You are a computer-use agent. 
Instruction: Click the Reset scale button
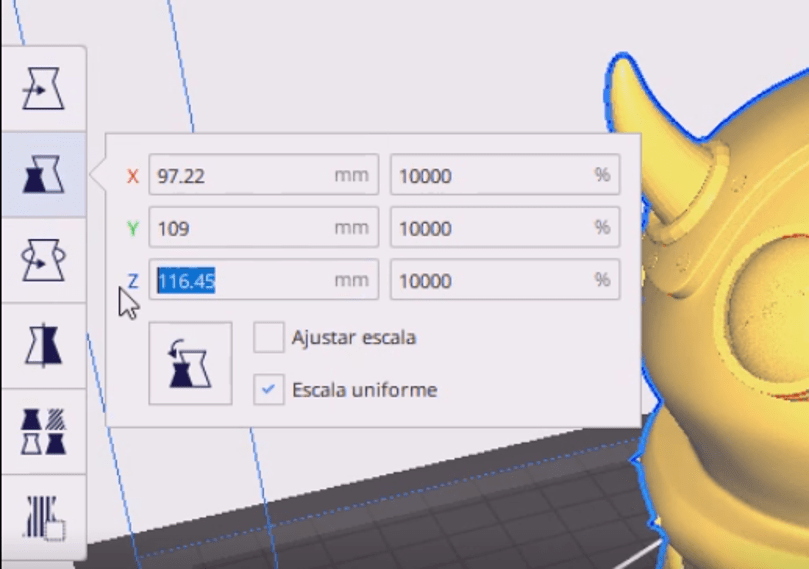190,363
